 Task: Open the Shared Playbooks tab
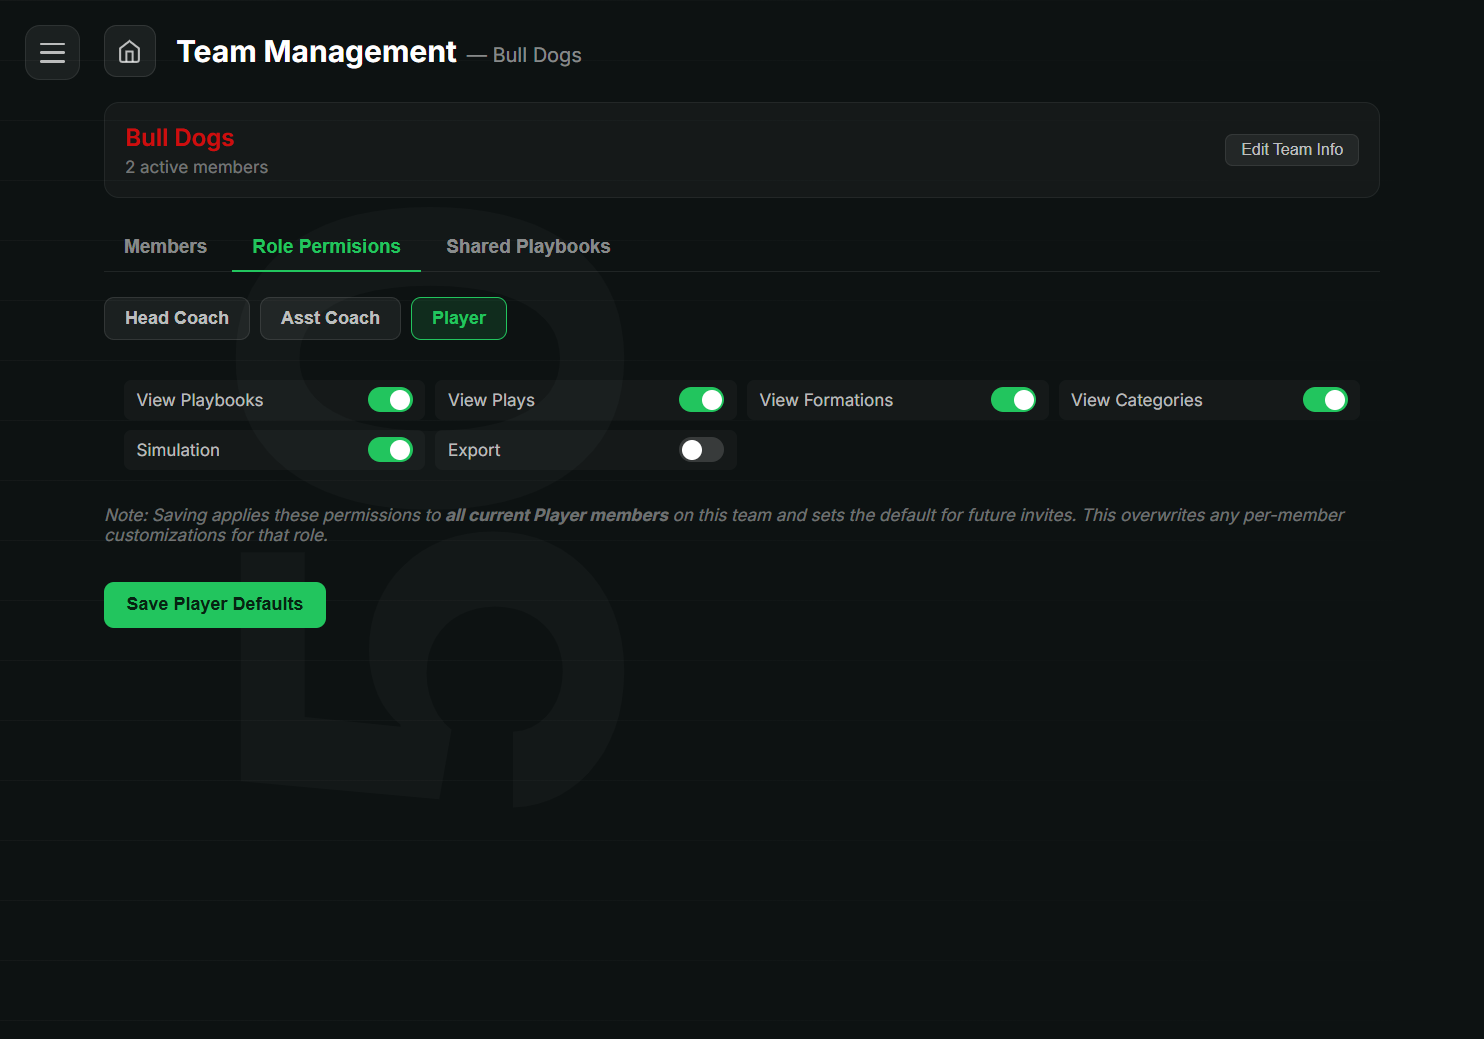528,247
